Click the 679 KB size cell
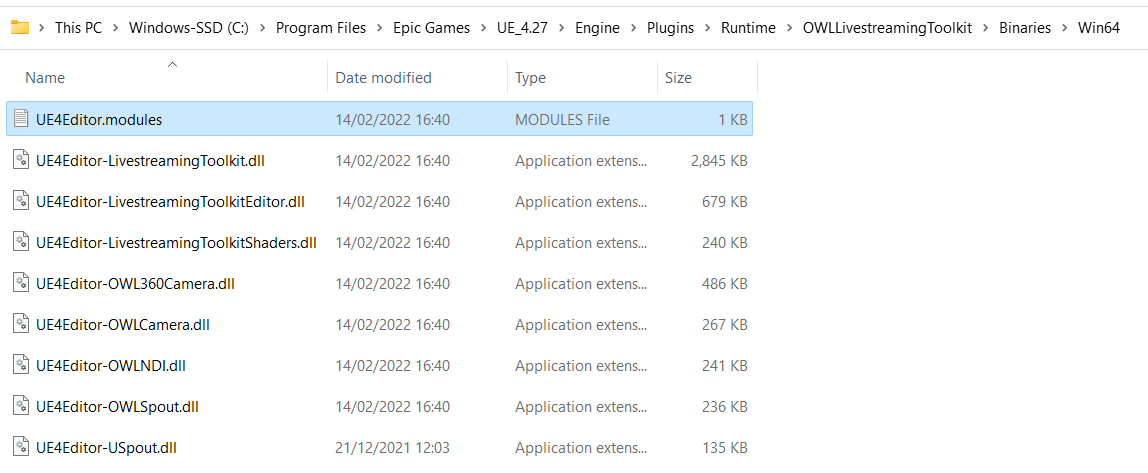The height and width of the screenshot is (473, 1148). click(x=725, y=201)
